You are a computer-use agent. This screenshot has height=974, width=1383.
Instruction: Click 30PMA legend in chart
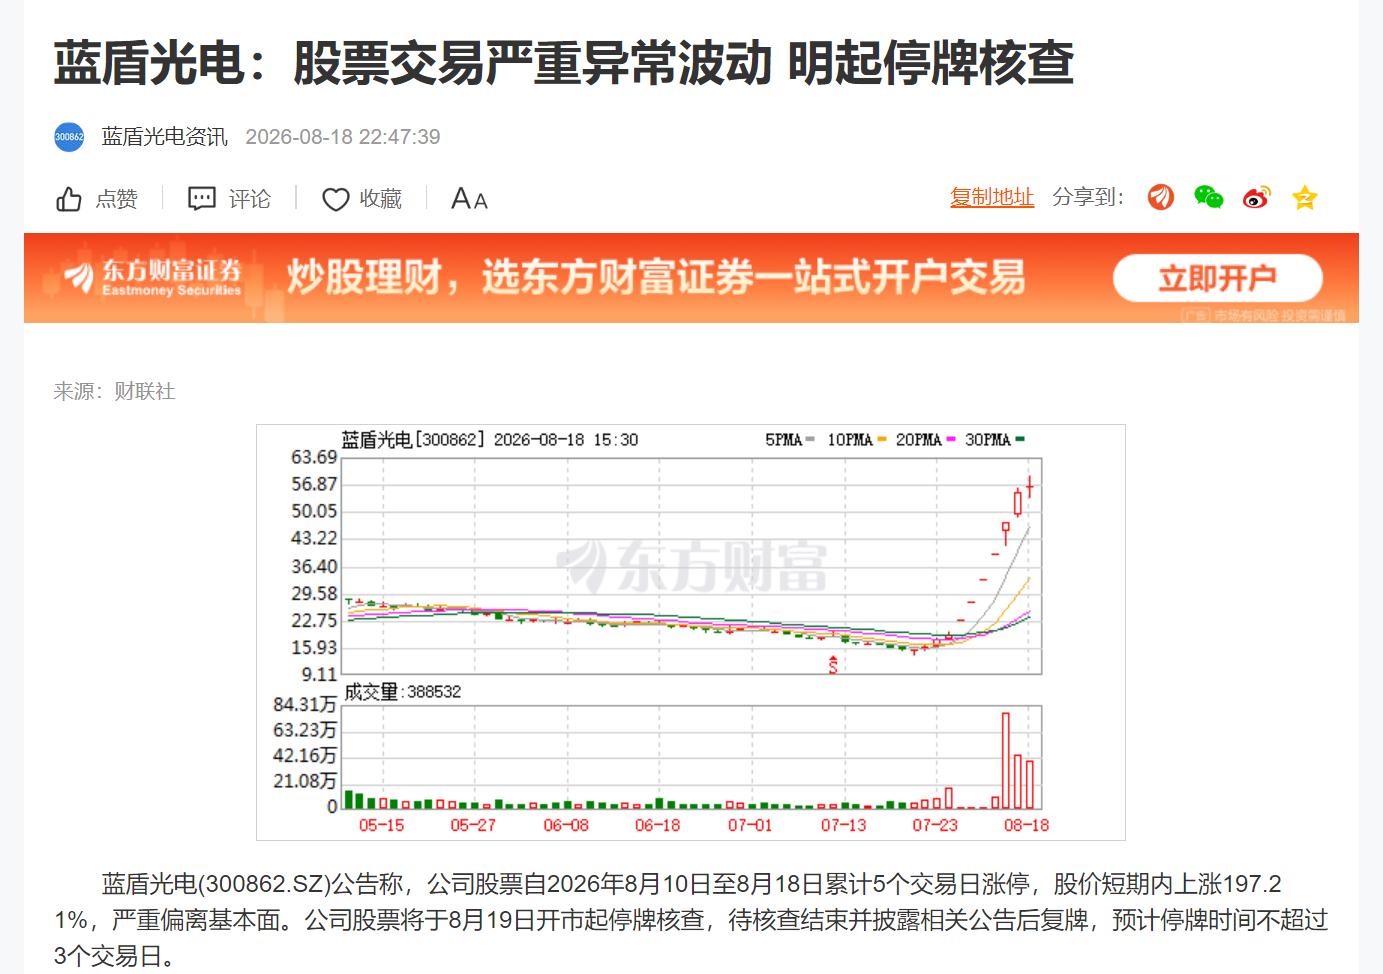point(995,440)
